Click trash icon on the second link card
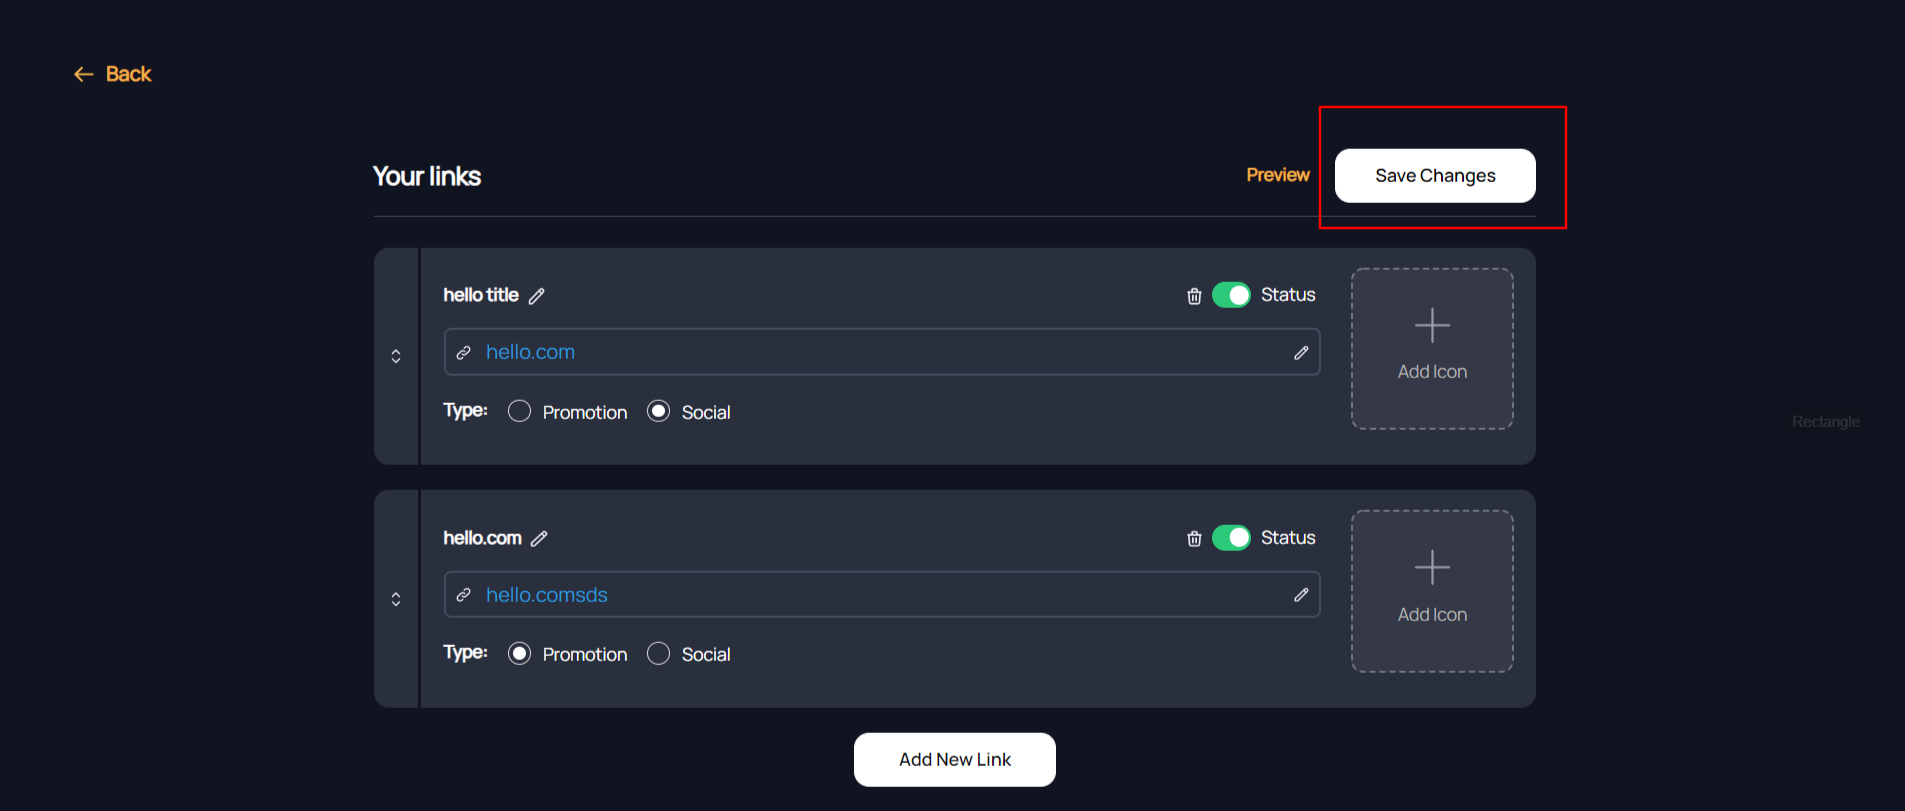This screenshot has height=811, width=1905. tap(1194, 539)
